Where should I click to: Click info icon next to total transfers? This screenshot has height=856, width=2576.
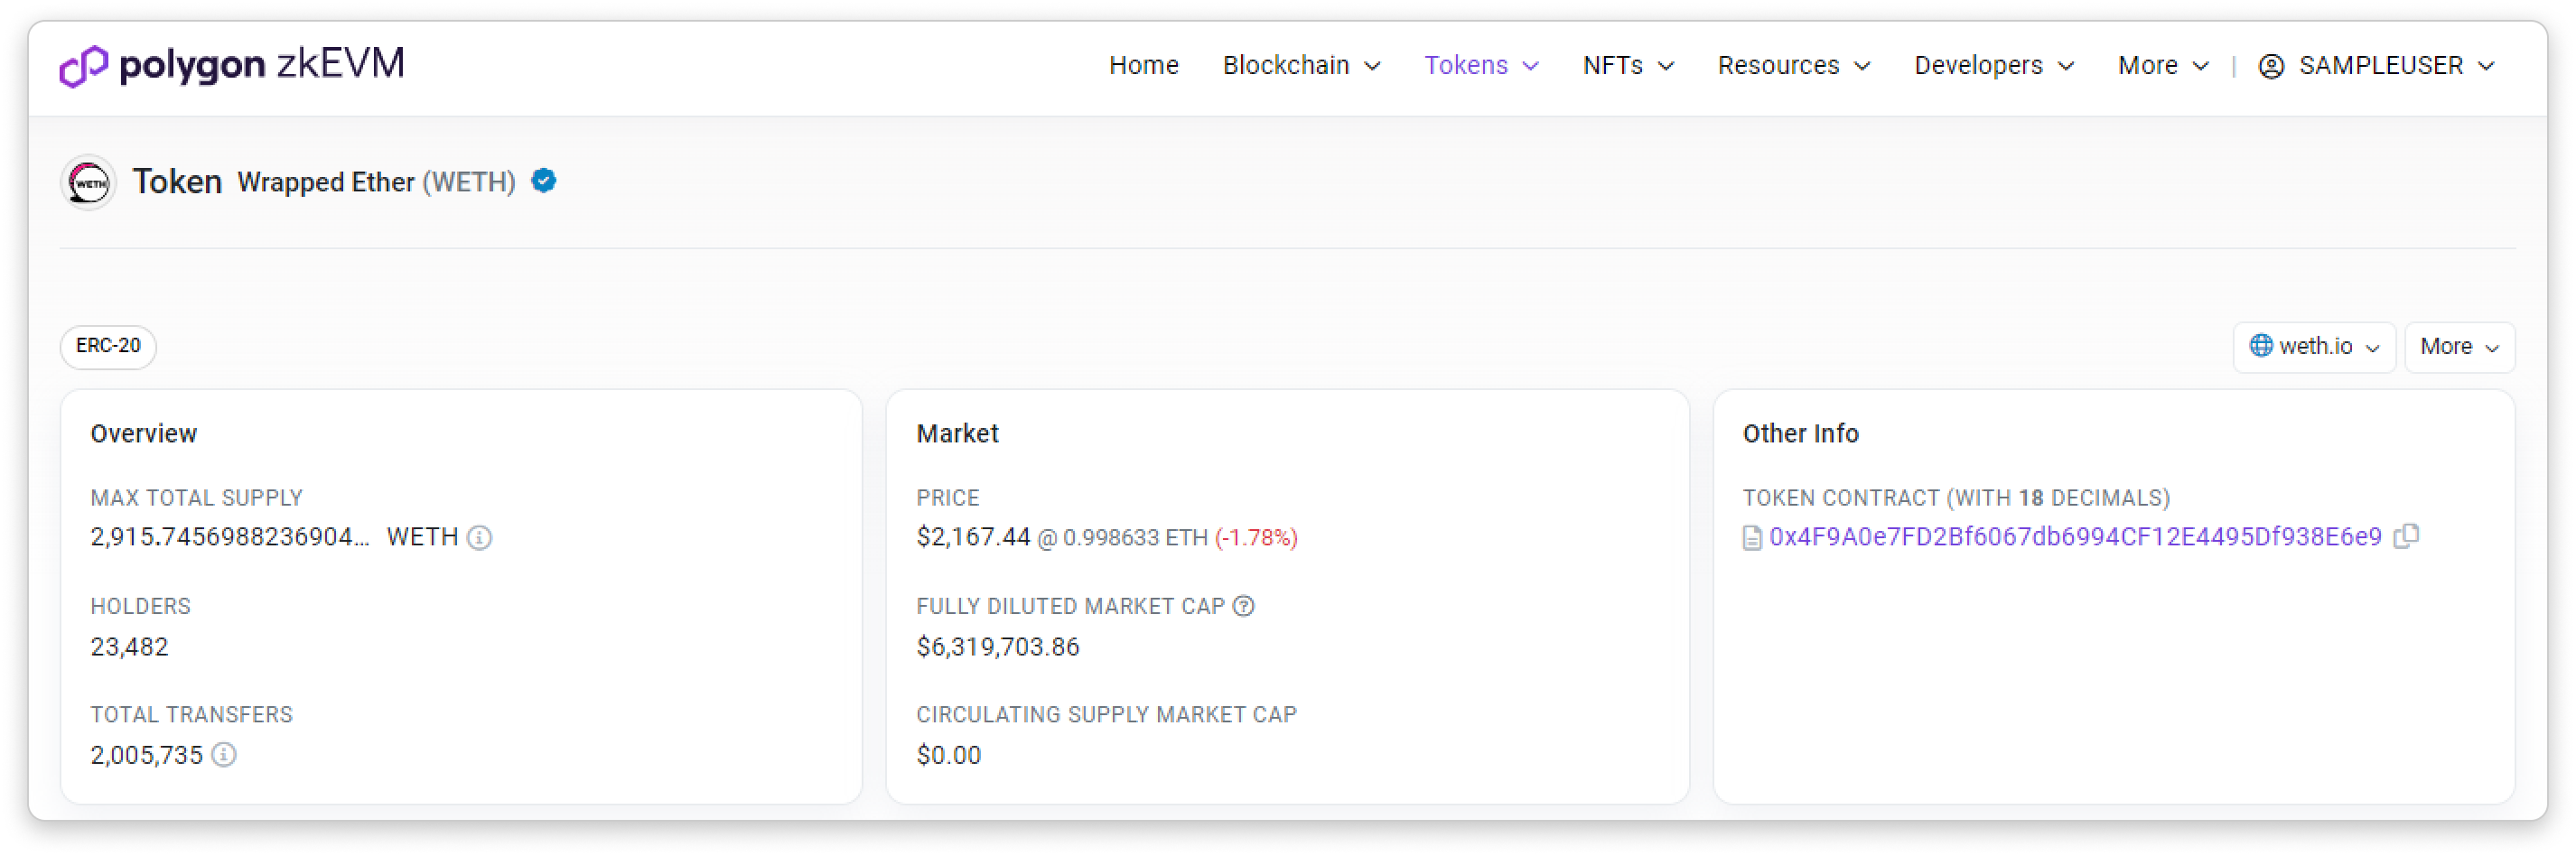click(x=224, y=755)
